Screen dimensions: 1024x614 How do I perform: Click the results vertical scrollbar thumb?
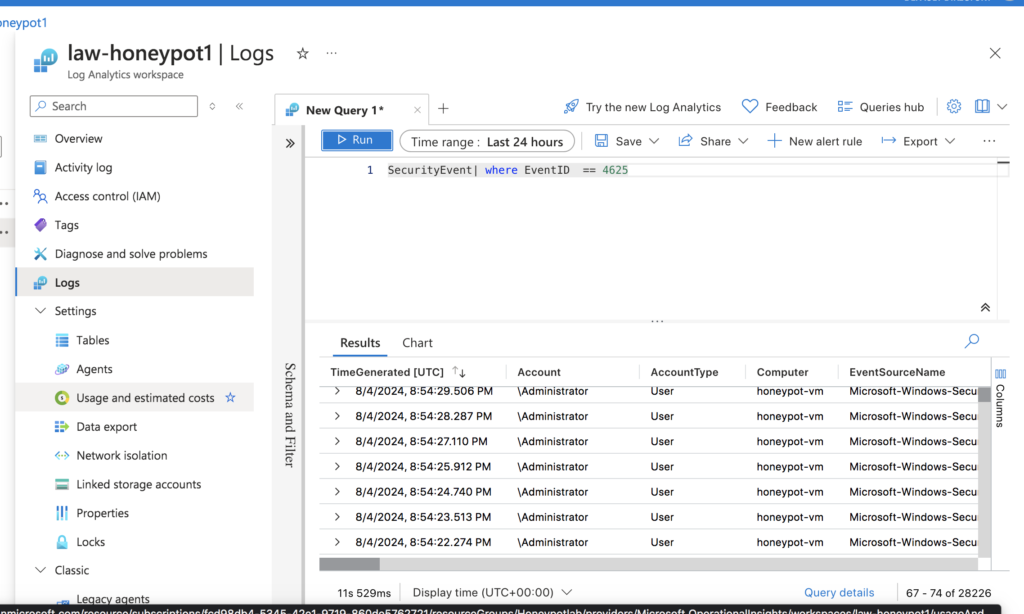coord(984,395)
